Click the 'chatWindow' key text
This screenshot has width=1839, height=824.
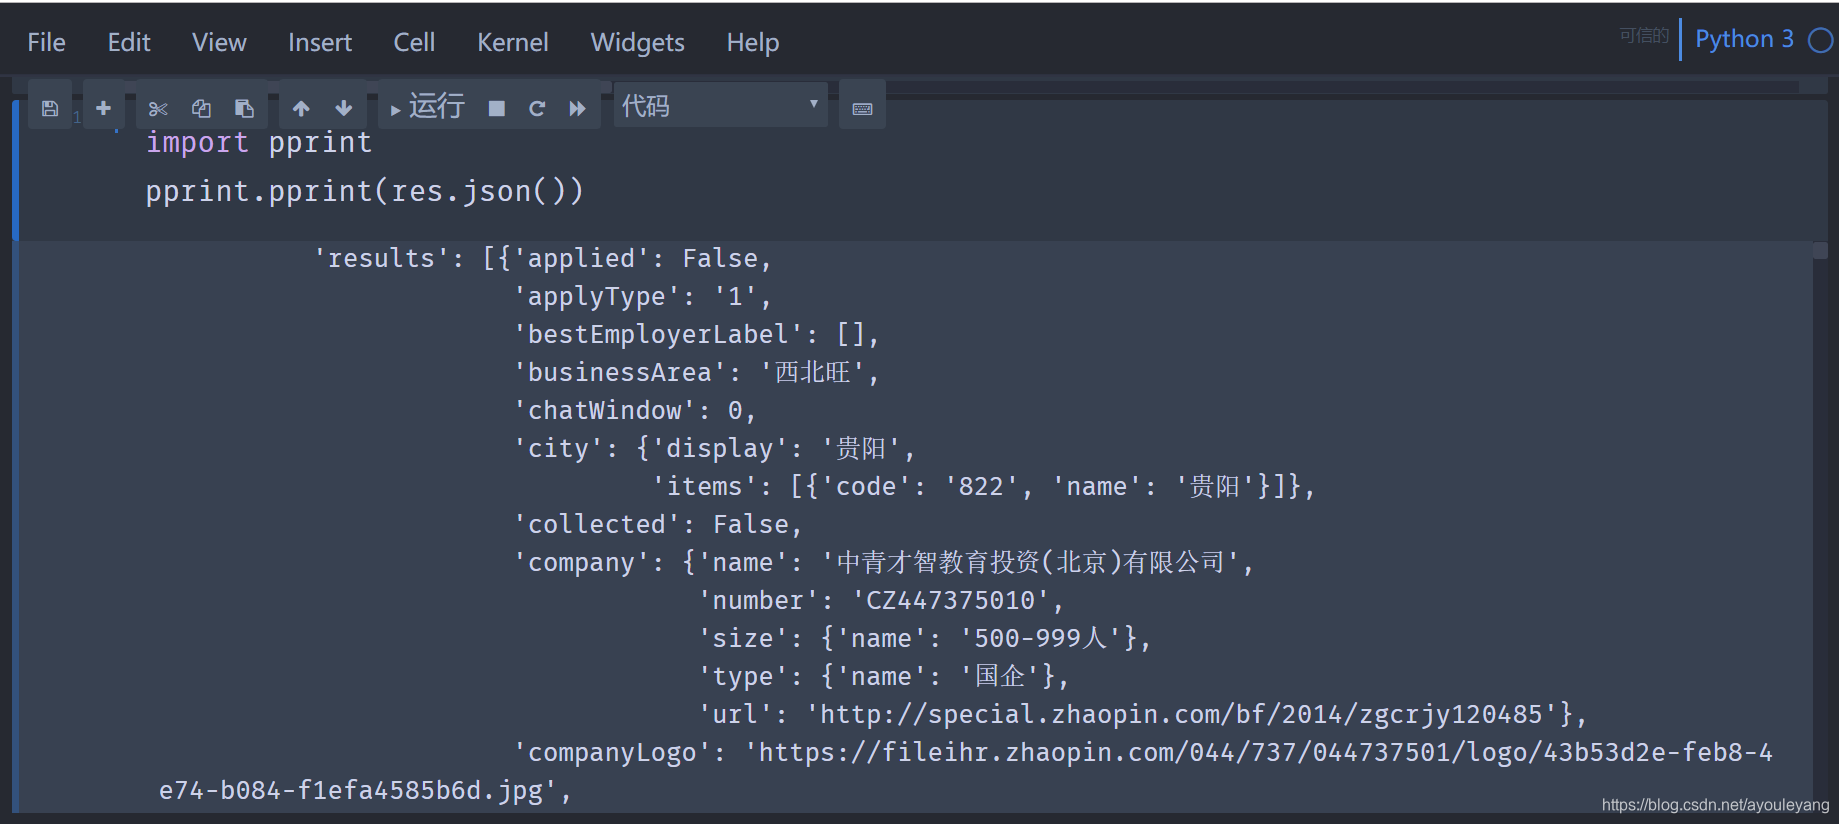604,410
